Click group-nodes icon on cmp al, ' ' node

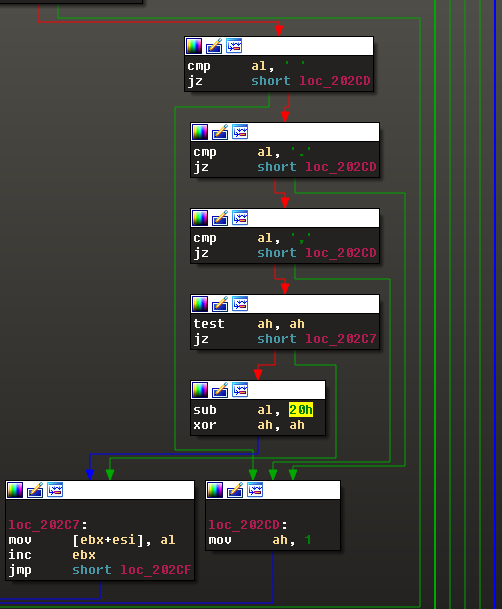point(234,46)
